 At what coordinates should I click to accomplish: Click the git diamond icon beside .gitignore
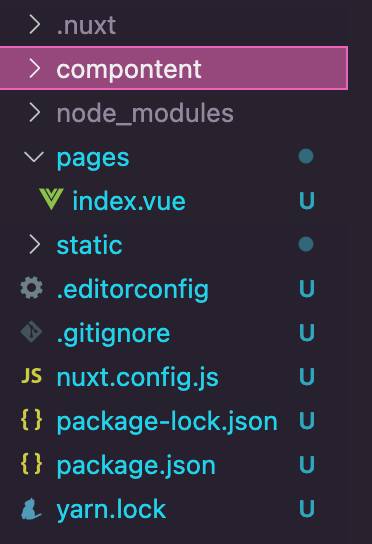31,332
